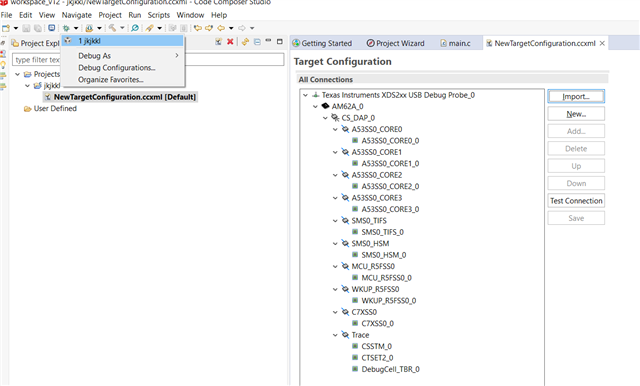
Task: Collapse the SMS0_TIFS node
Action: (335, 221)
